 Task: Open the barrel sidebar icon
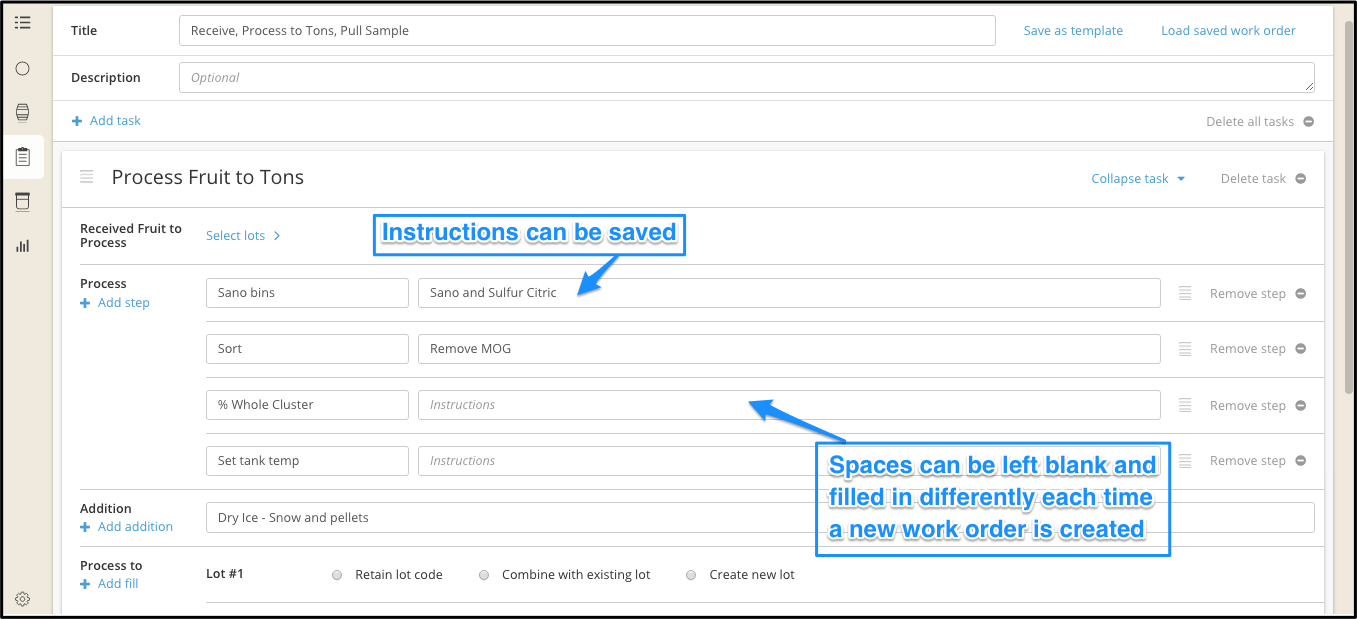click(x=22, y=112)
